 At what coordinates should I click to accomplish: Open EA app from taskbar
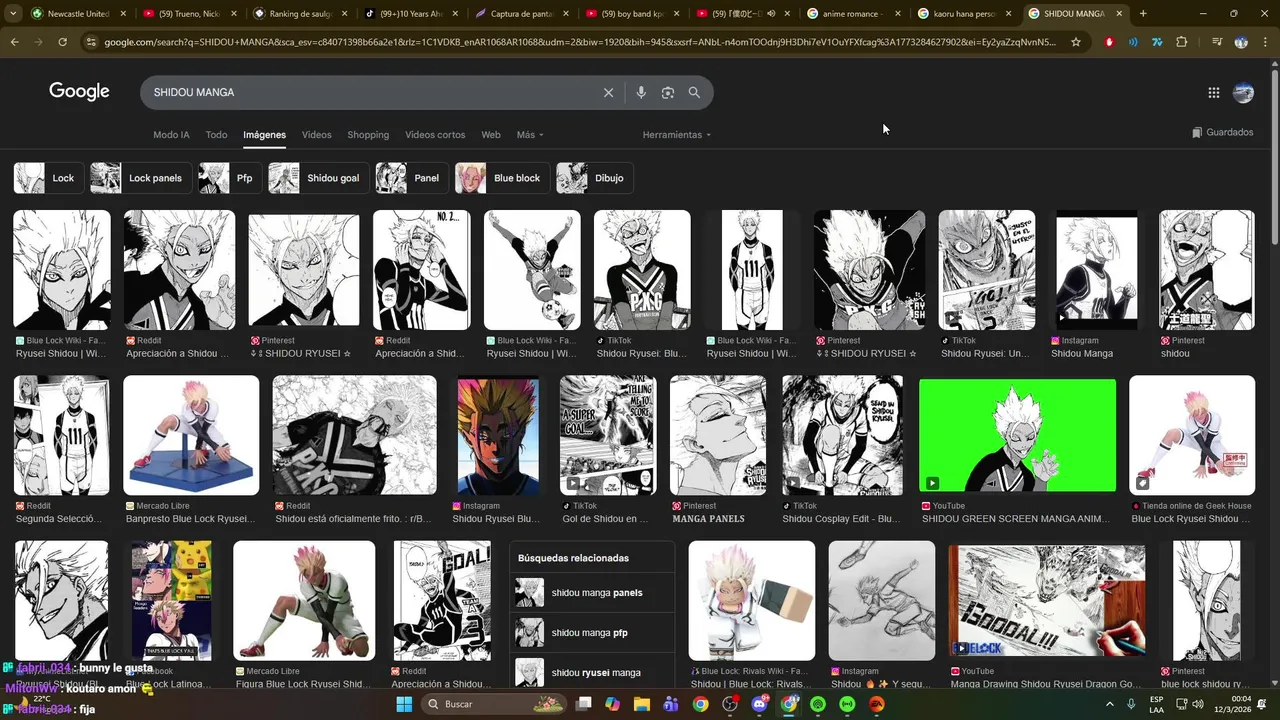[877, 704]
